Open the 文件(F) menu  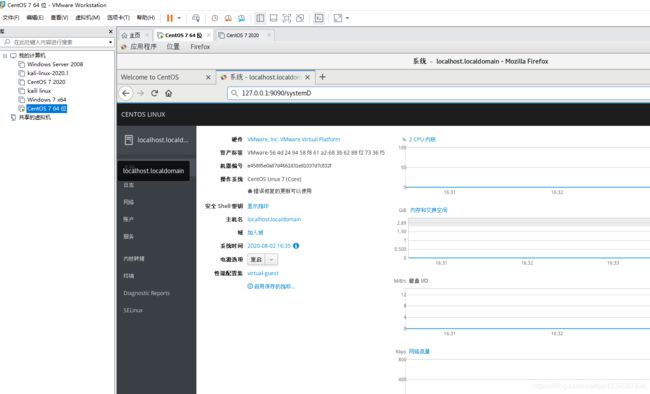[11, 17]
